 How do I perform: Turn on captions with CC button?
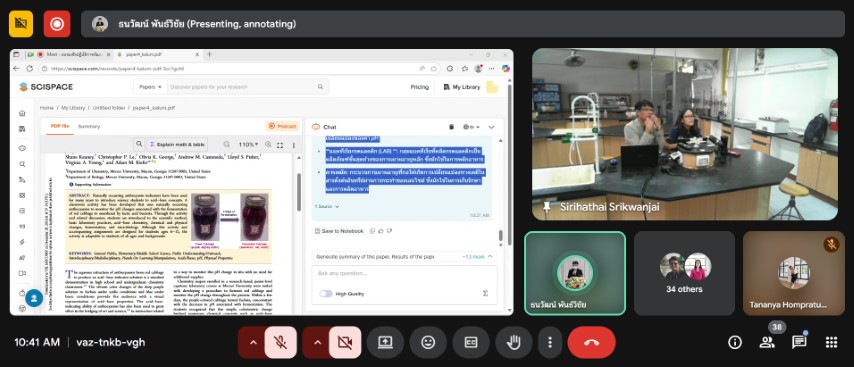pos(471,342)
